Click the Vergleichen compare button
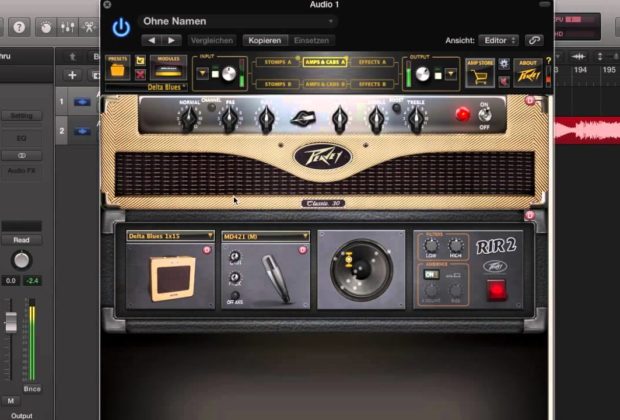The width and height of the screenshot is (620, 420). (x=212, y=40)
